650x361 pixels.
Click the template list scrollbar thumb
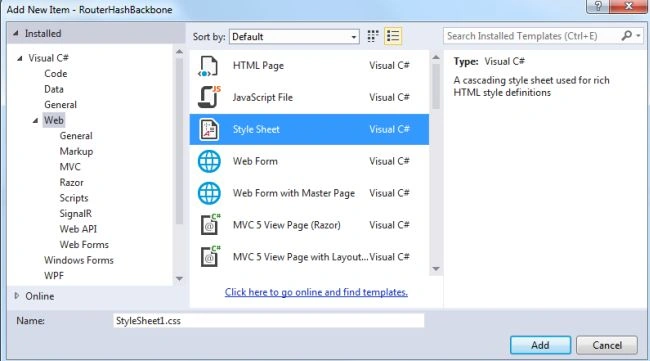click(436, 86)
